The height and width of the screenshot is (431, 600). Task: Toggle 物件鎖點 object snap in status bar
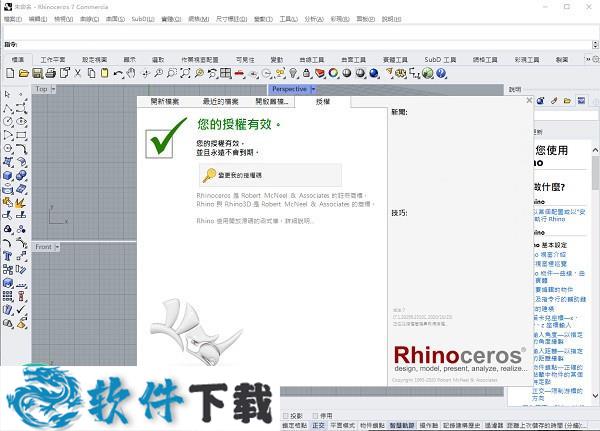click(372, 425)
